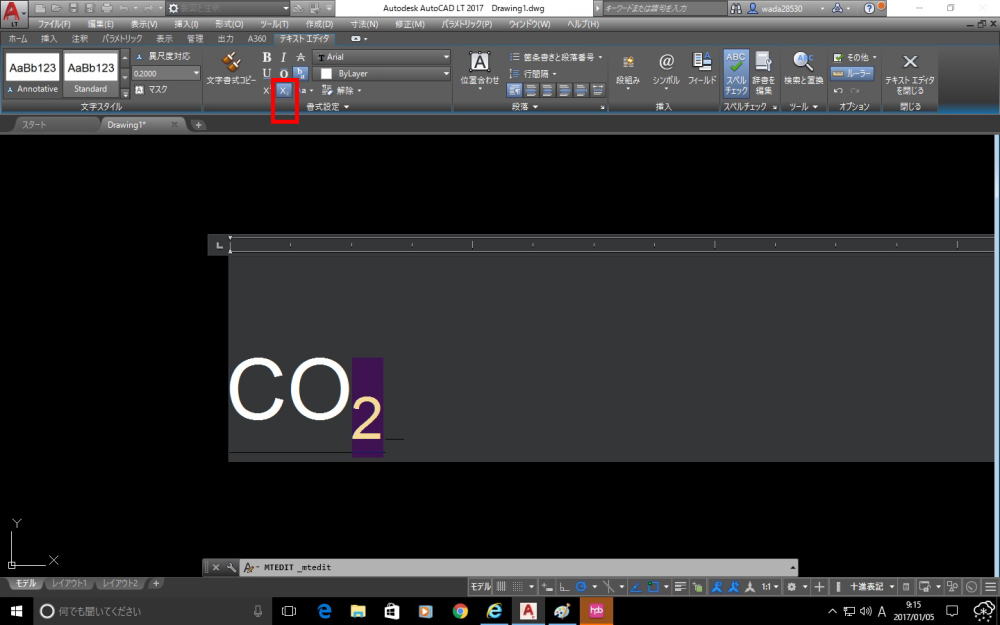
Task: Apply default paragraph alignment
Action: (x=514, y=91)
